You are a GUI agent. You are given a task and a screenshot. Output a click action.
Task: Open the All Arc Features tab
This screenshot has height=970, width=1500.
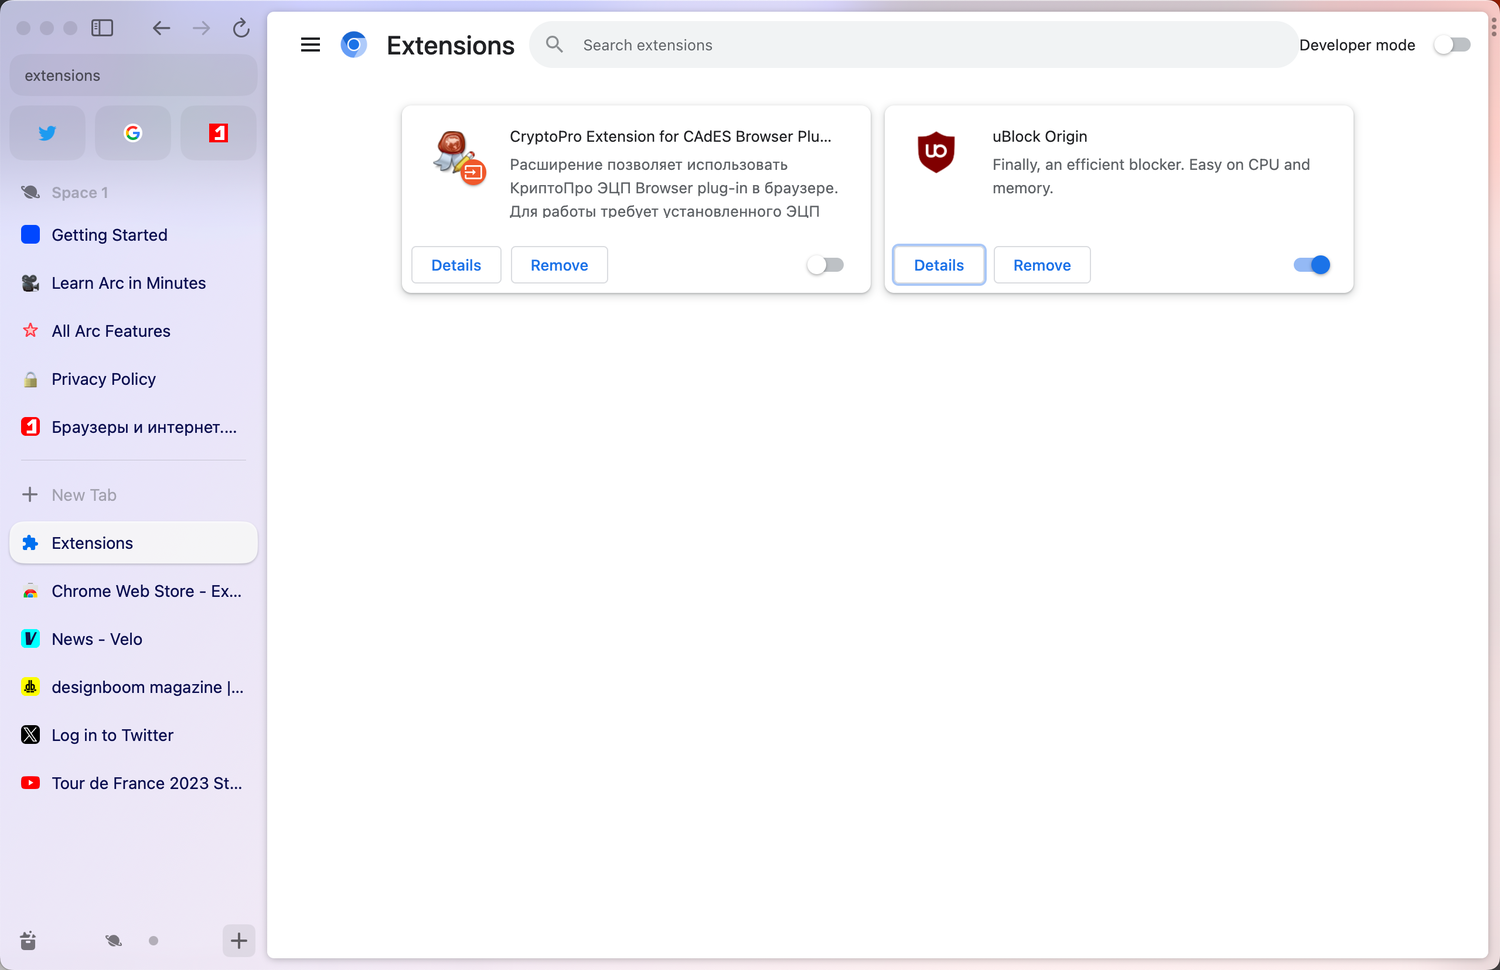tap(133, 331)
